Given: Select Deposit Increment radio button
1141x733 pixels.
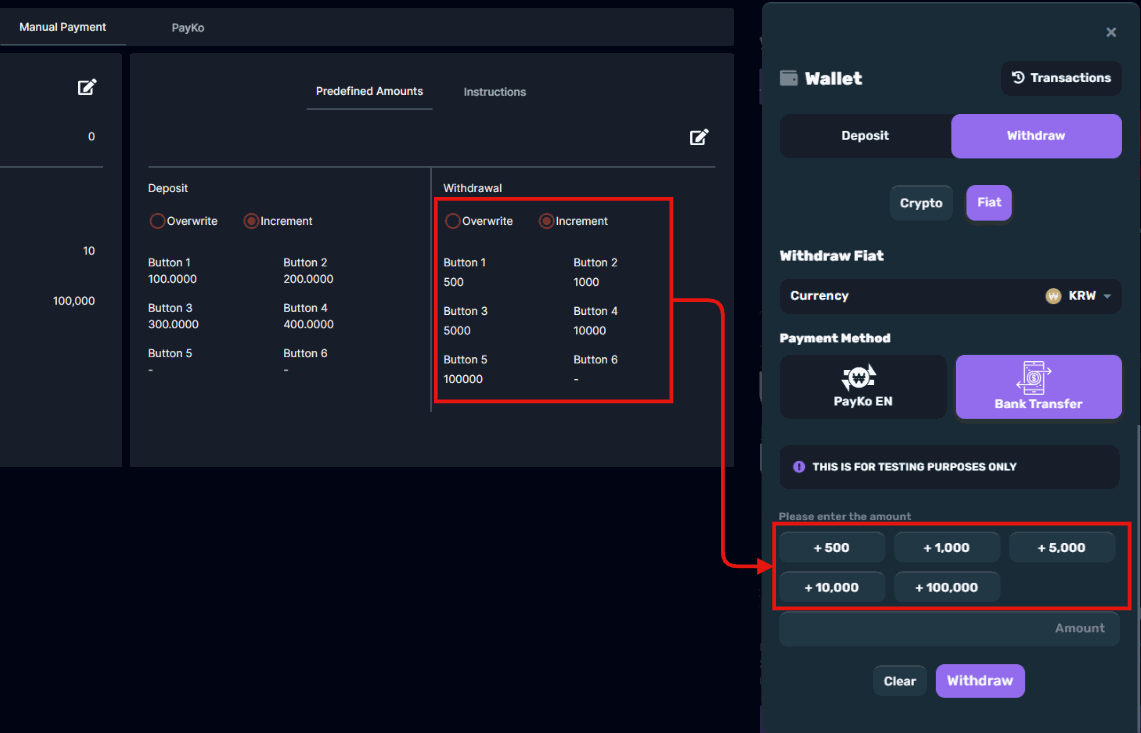Looking at the screenshot, I should point(251,221).
